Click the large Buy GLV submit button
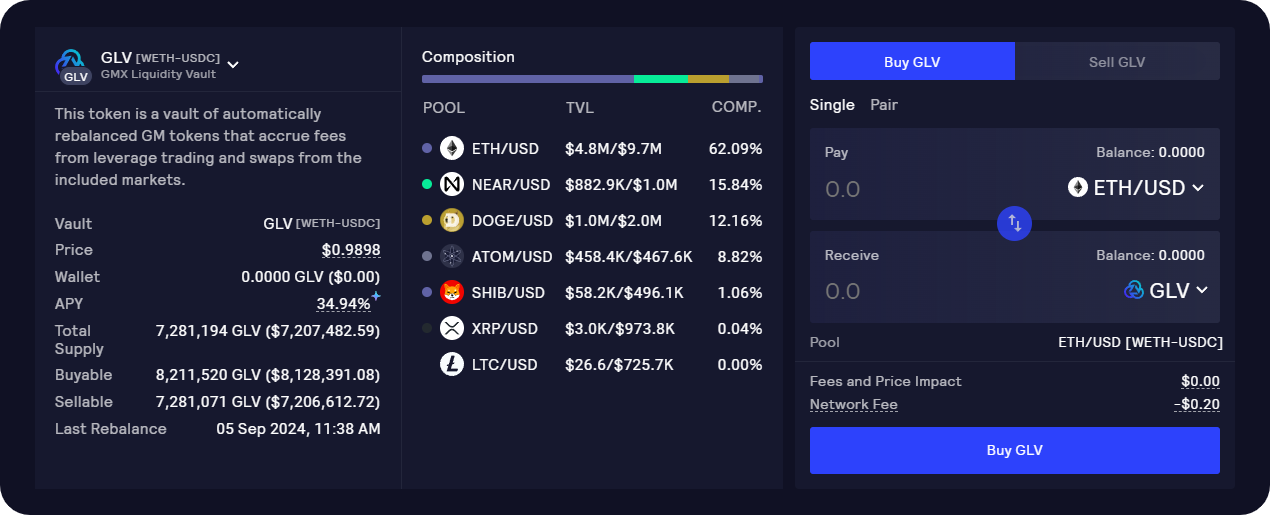 [1015, 450]
